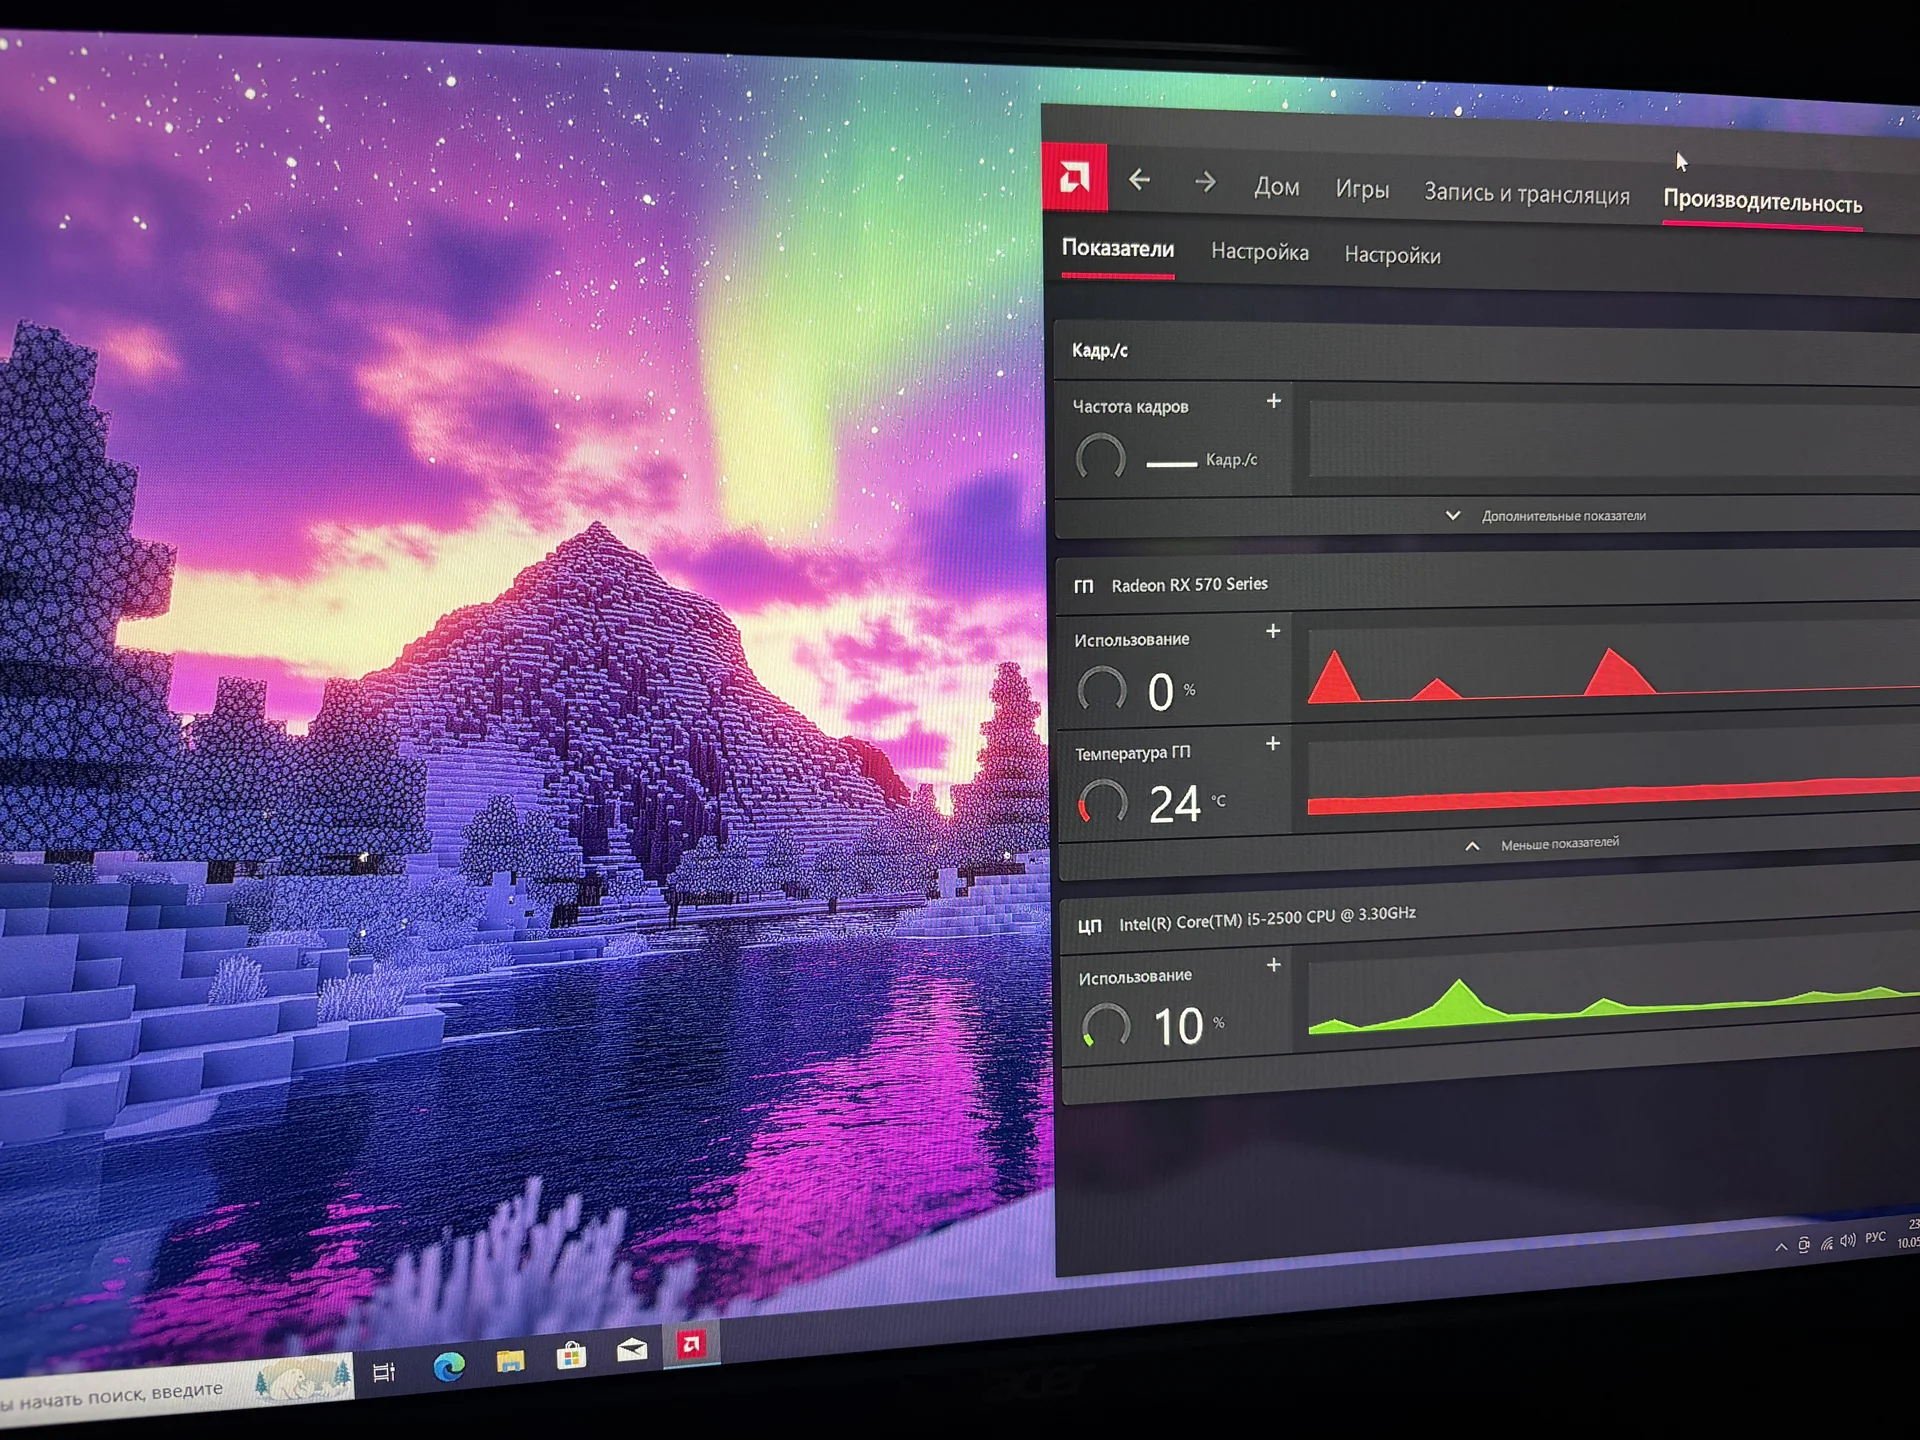
Task: Go forward with the right arrow
Action: [x=1205, y=182]
